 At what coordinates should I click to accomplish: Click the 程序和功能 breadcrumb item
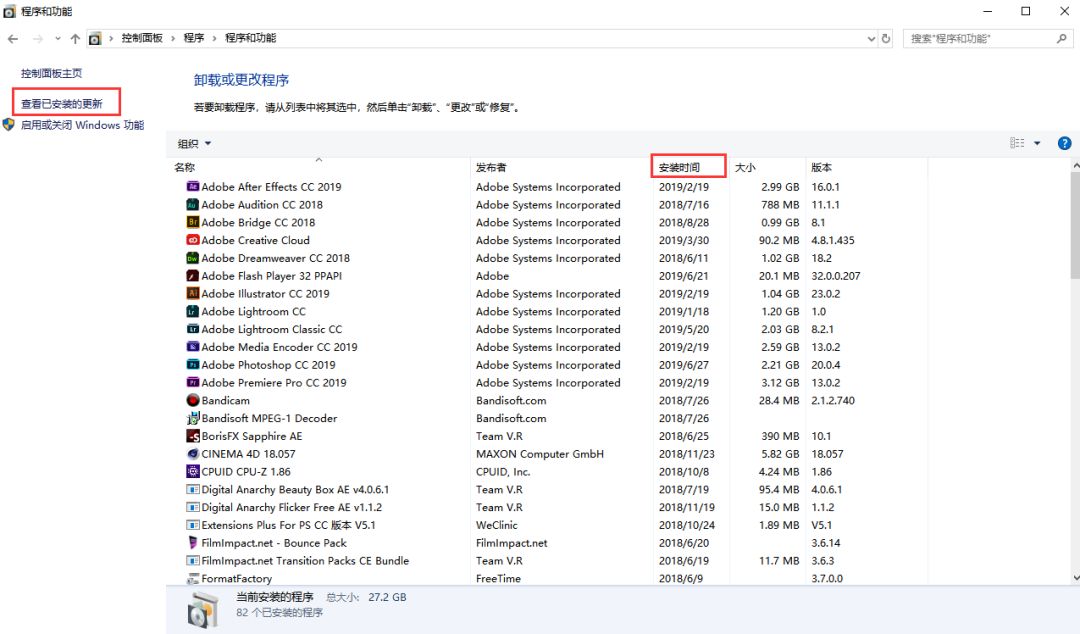click(x=251, y=38)
